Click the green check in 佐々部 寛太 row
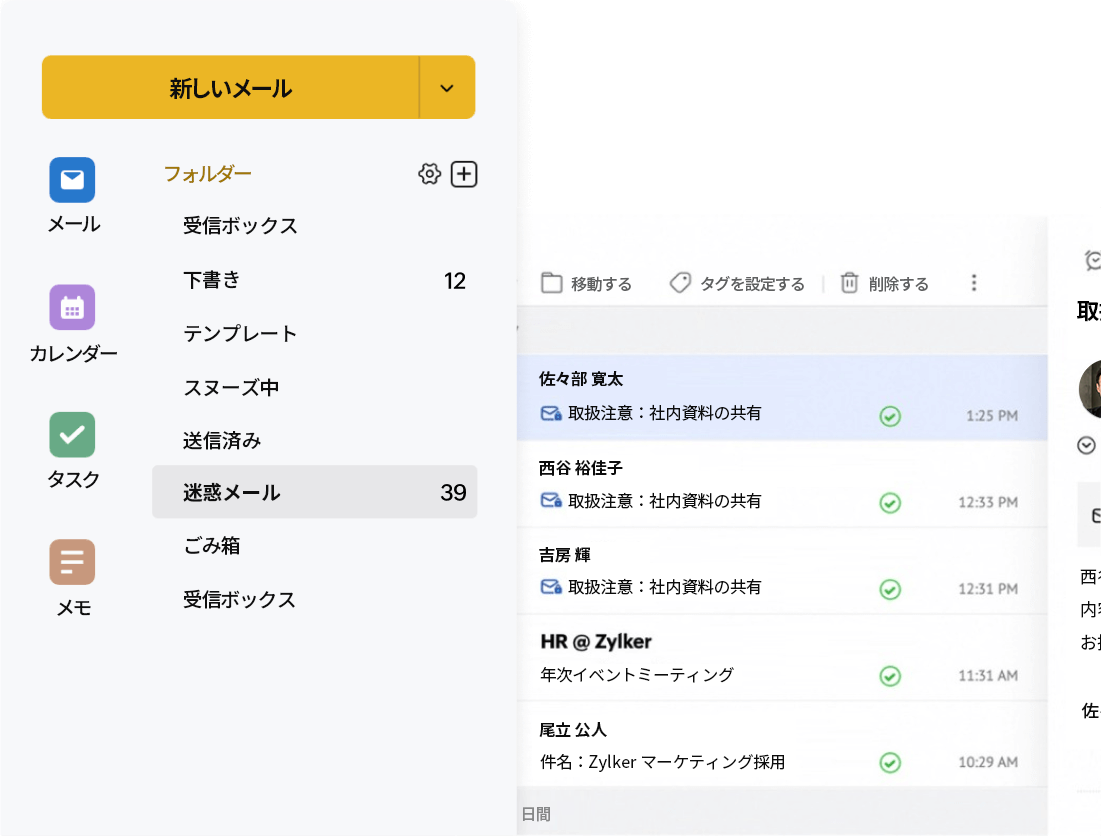The height and width of the screenshot is (836, 1101). [890, 416]
